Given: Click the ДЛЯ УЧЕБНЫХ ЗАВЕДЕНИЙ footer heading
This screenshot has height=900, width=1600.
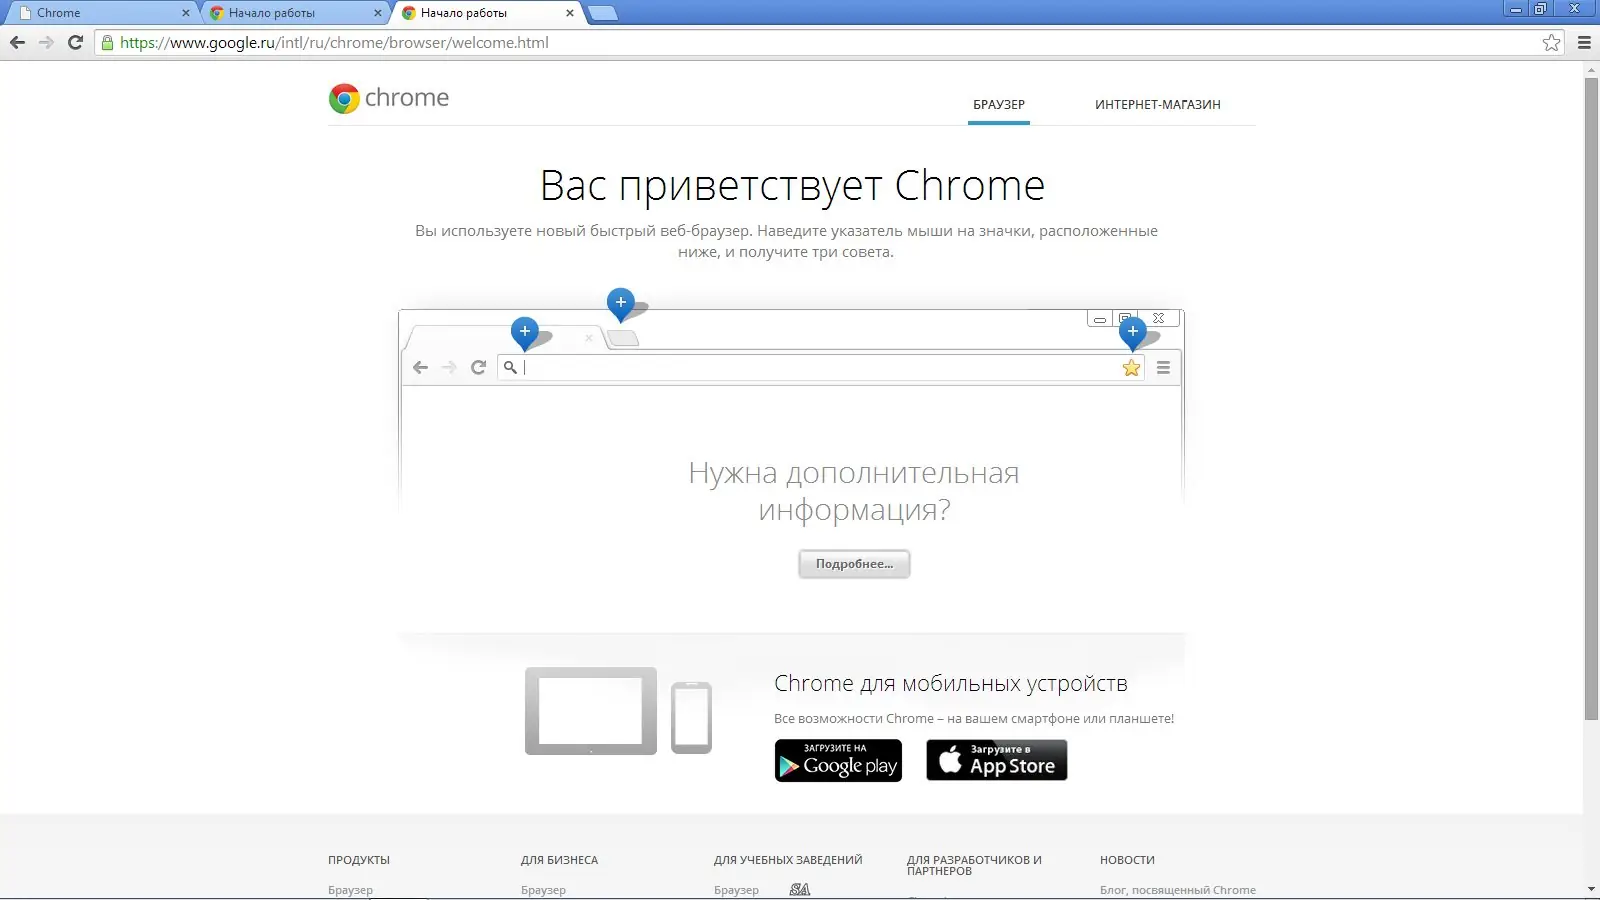Looking at the screenshot, I should pos(788,860).
